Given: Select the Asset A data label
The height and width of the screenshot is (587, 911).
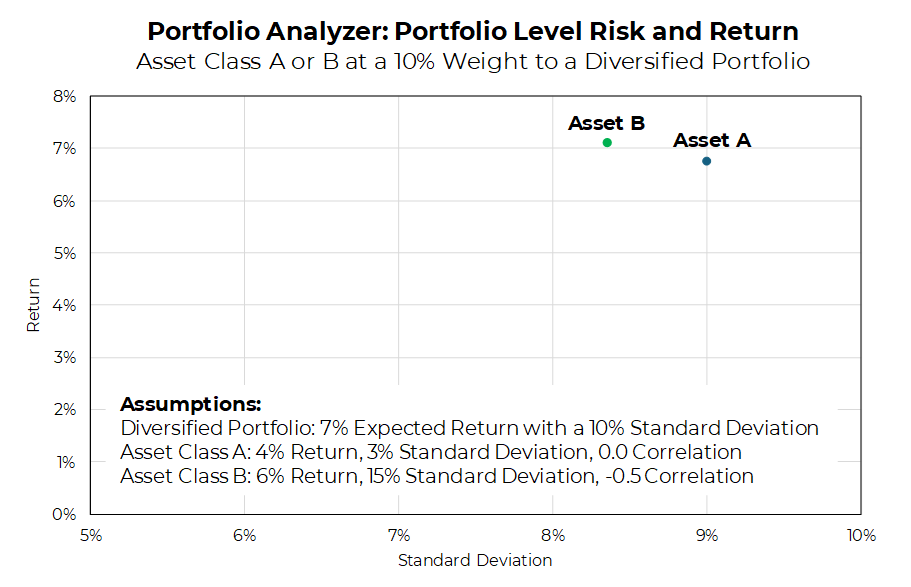Looking at the screenshot, I should (712, 141).
